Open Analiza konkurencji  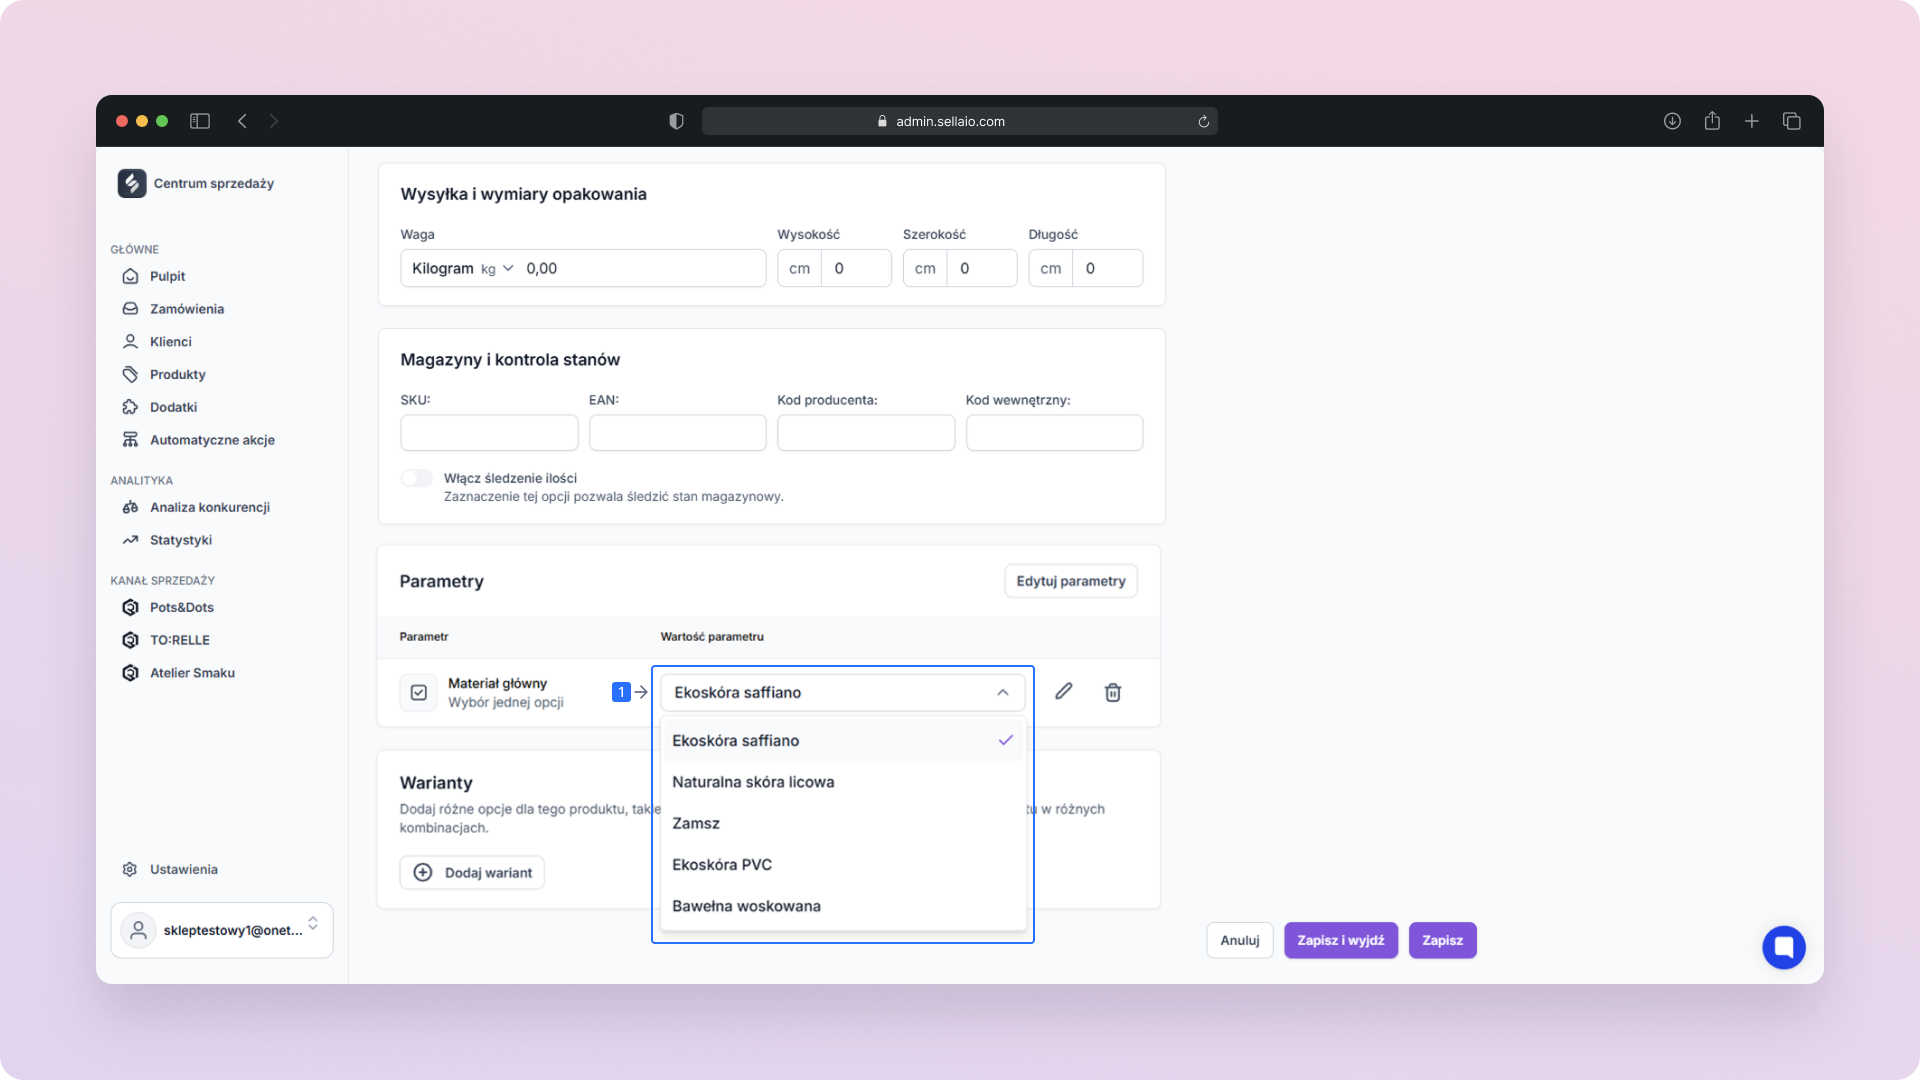209,507
